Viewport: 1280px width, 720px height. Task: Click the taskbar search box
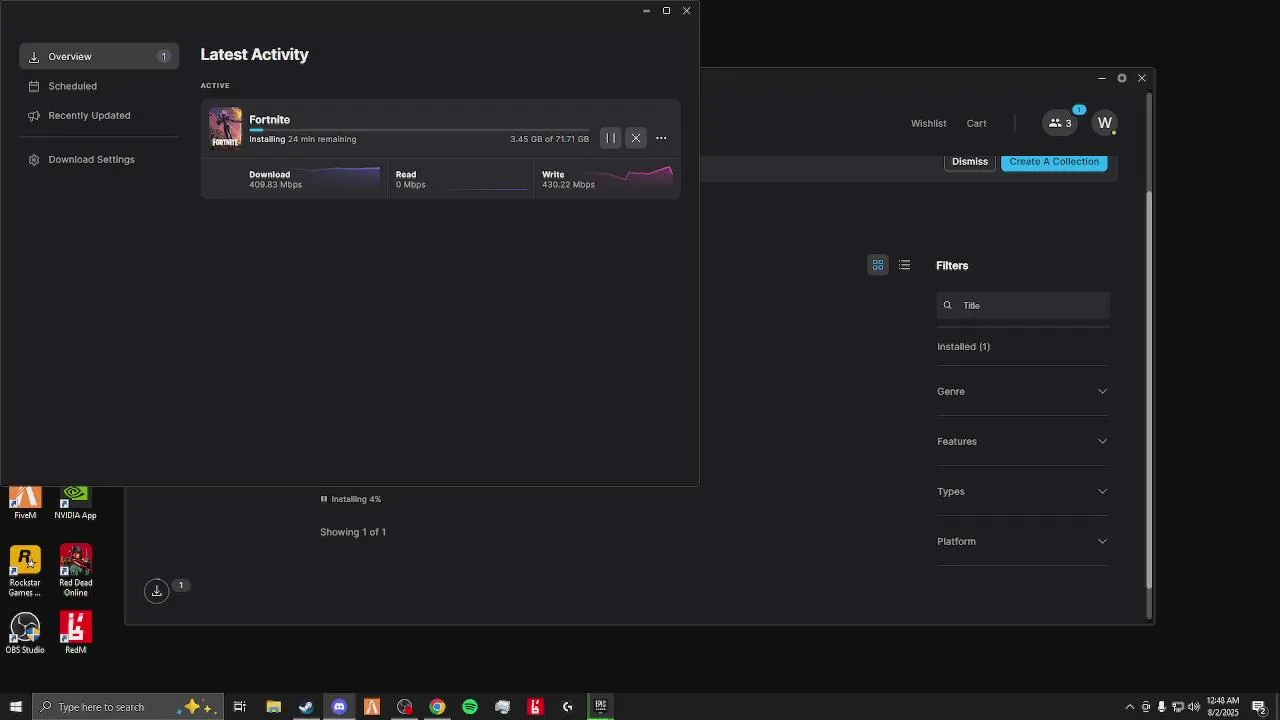point(128,707)
